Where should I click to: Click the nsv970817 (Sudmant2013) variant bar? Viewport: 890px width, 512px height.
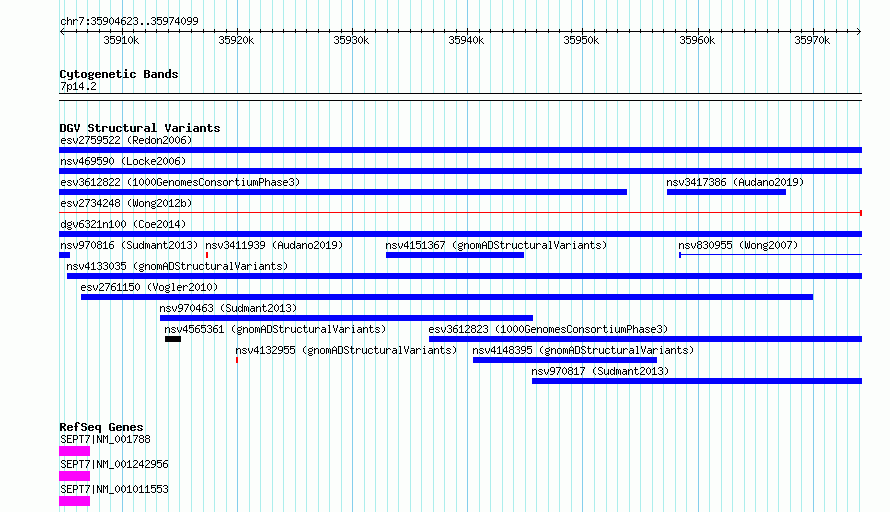[x=697, y=381]
